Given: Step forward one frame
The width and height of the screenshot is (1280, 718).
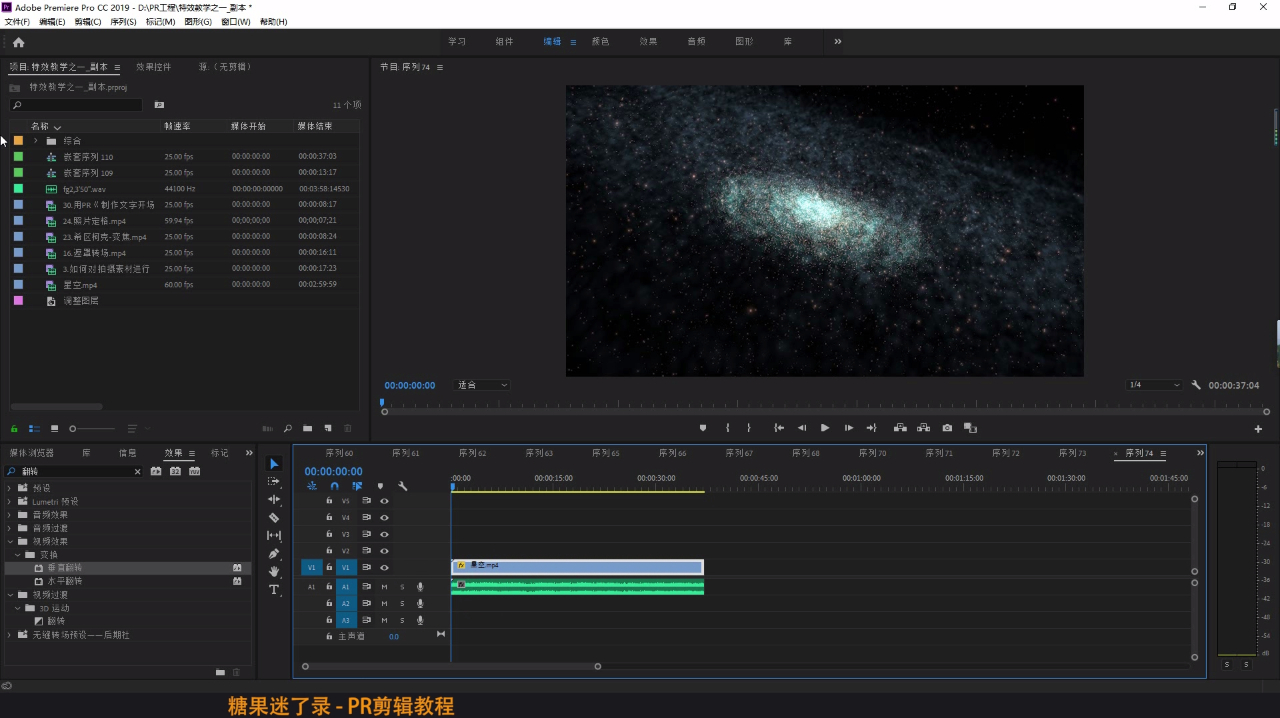Looking at the screenshot, I should (x=849, y=428).
